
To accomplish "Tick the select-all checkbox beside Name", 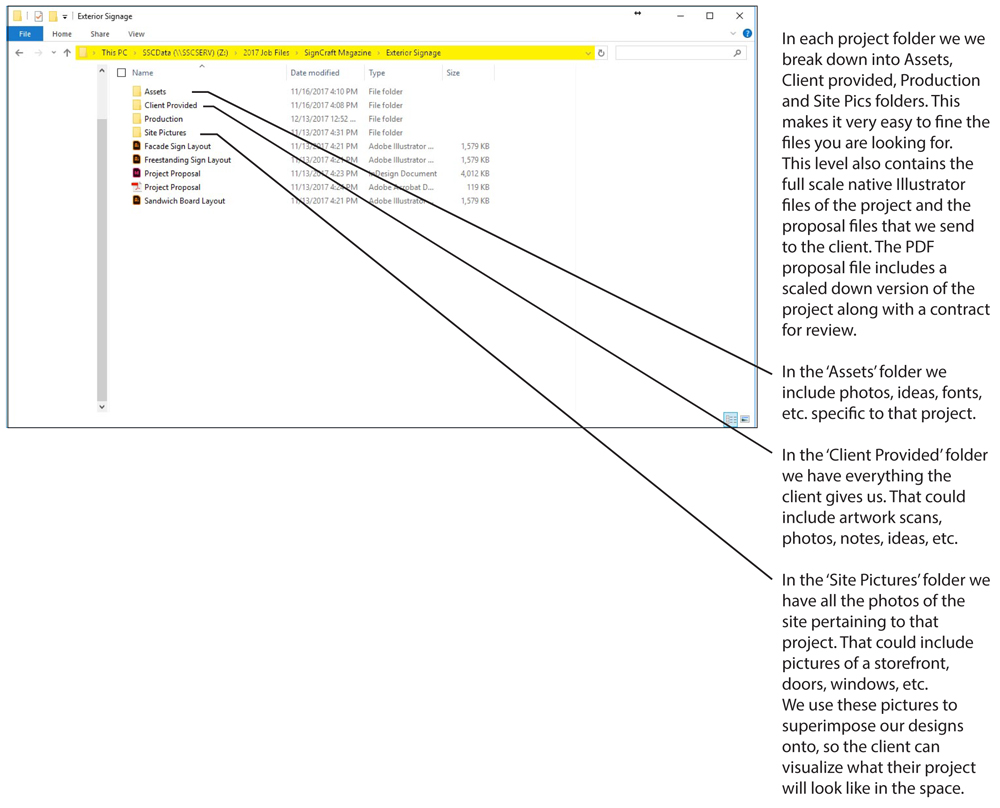I will [x=122, y=73].
